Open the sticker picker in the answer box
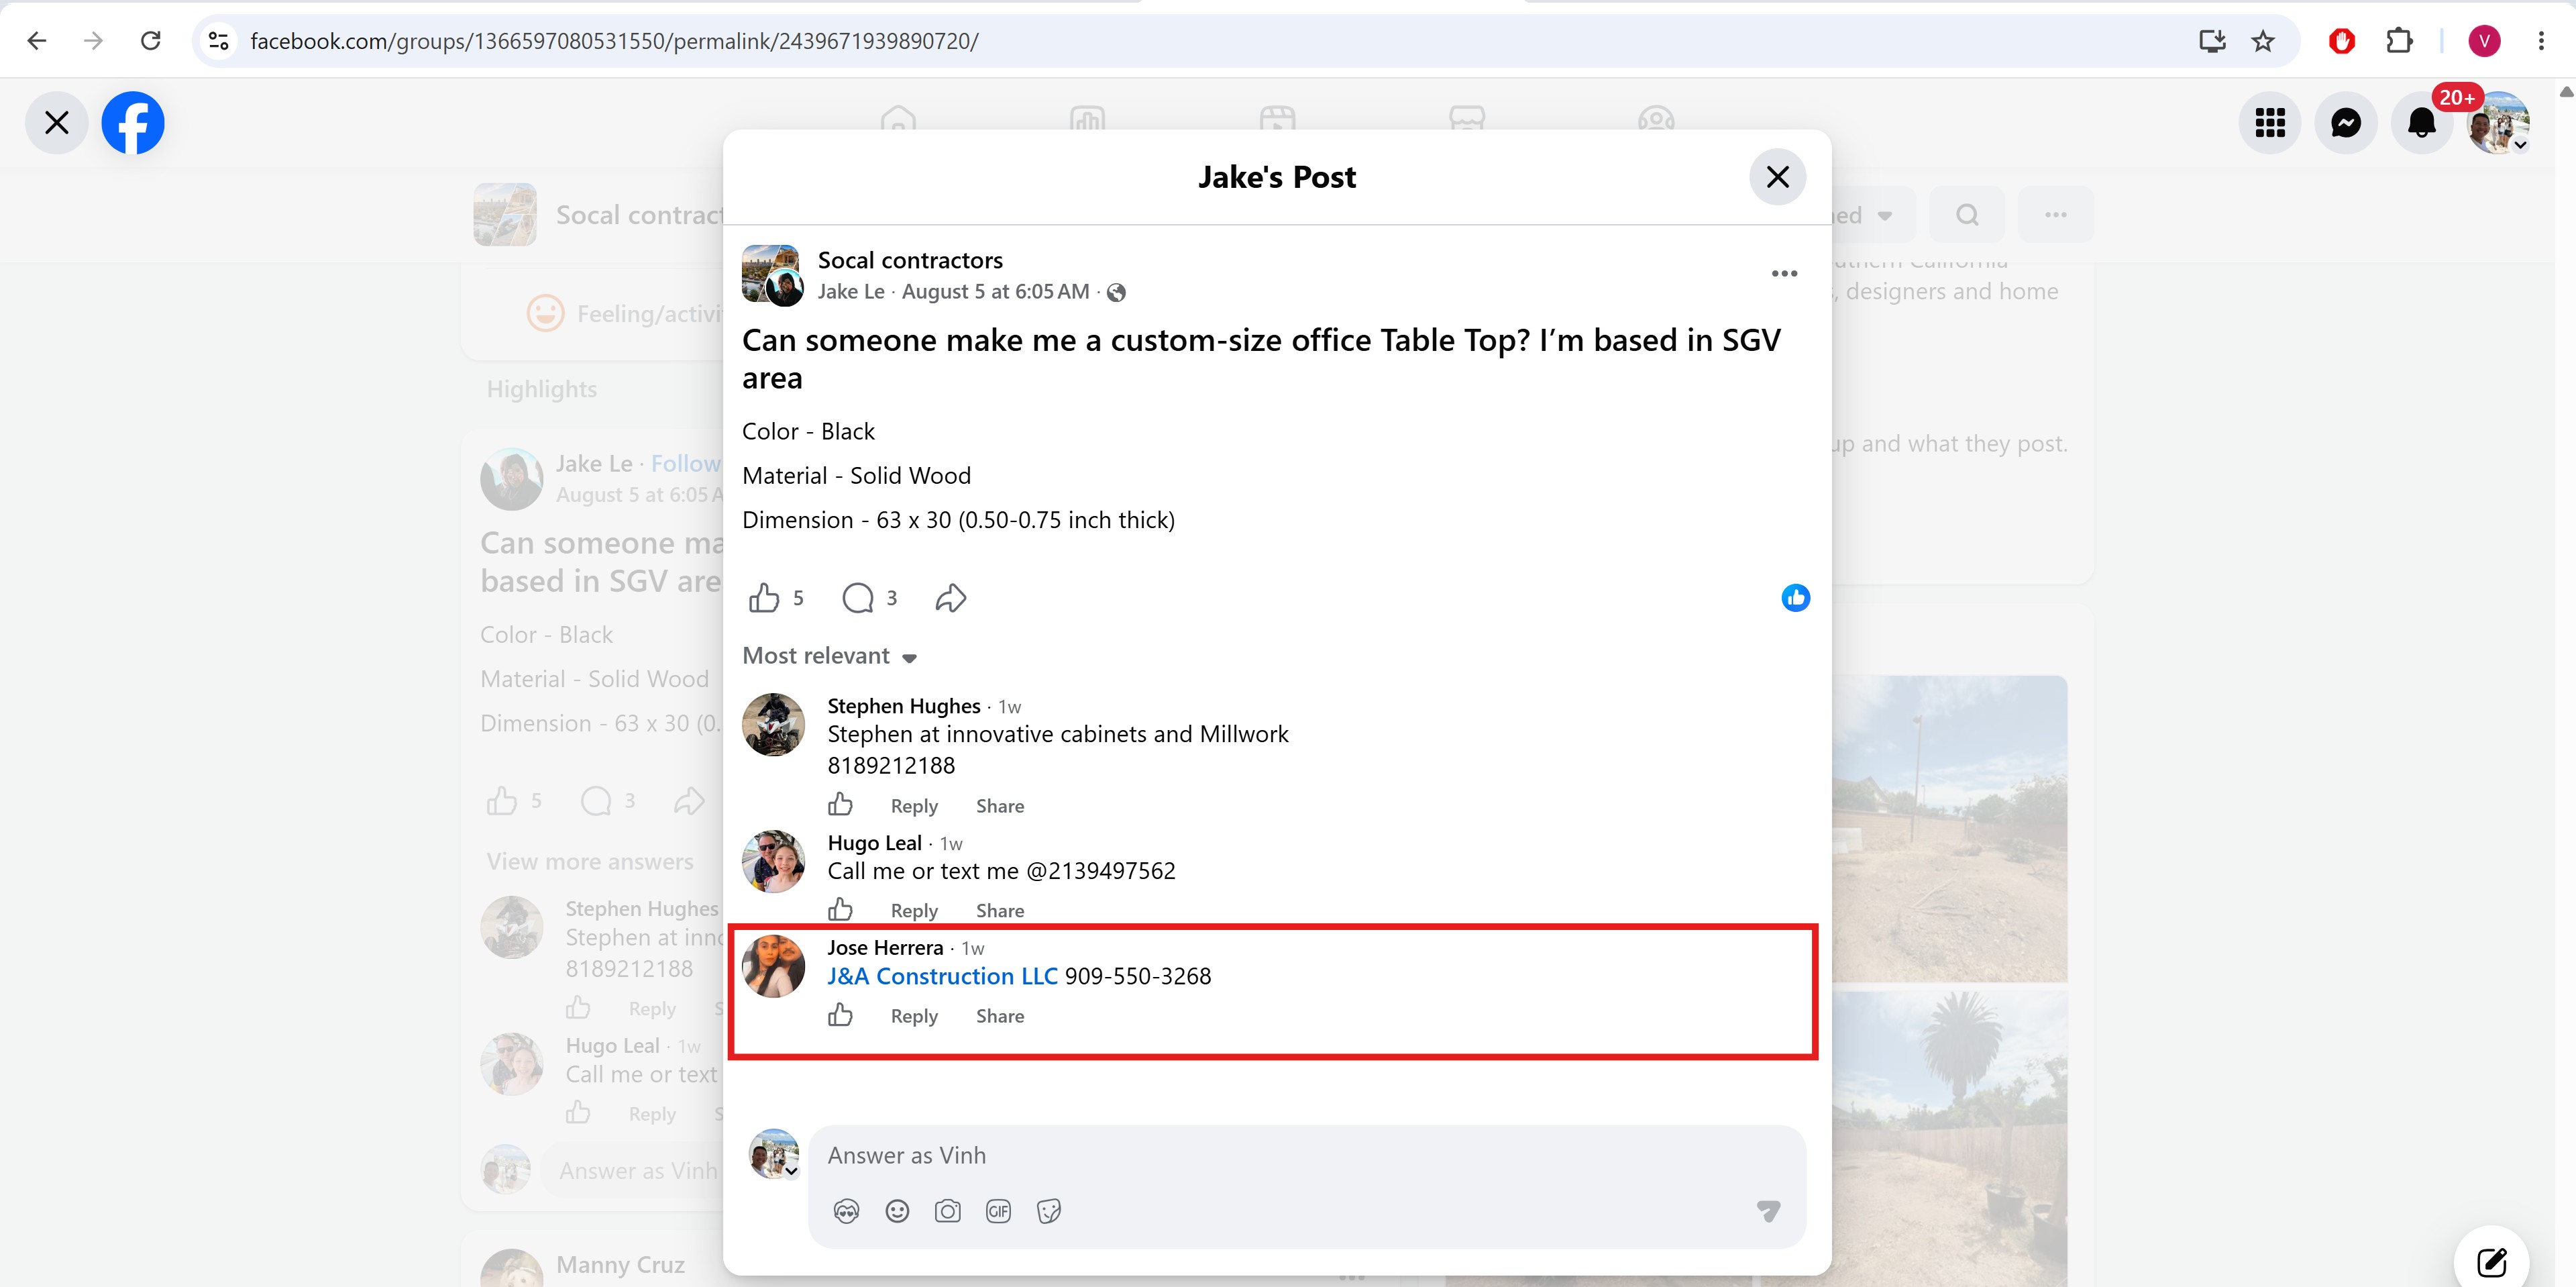This screenshot has height=1287, width=2576. 1048,1212
